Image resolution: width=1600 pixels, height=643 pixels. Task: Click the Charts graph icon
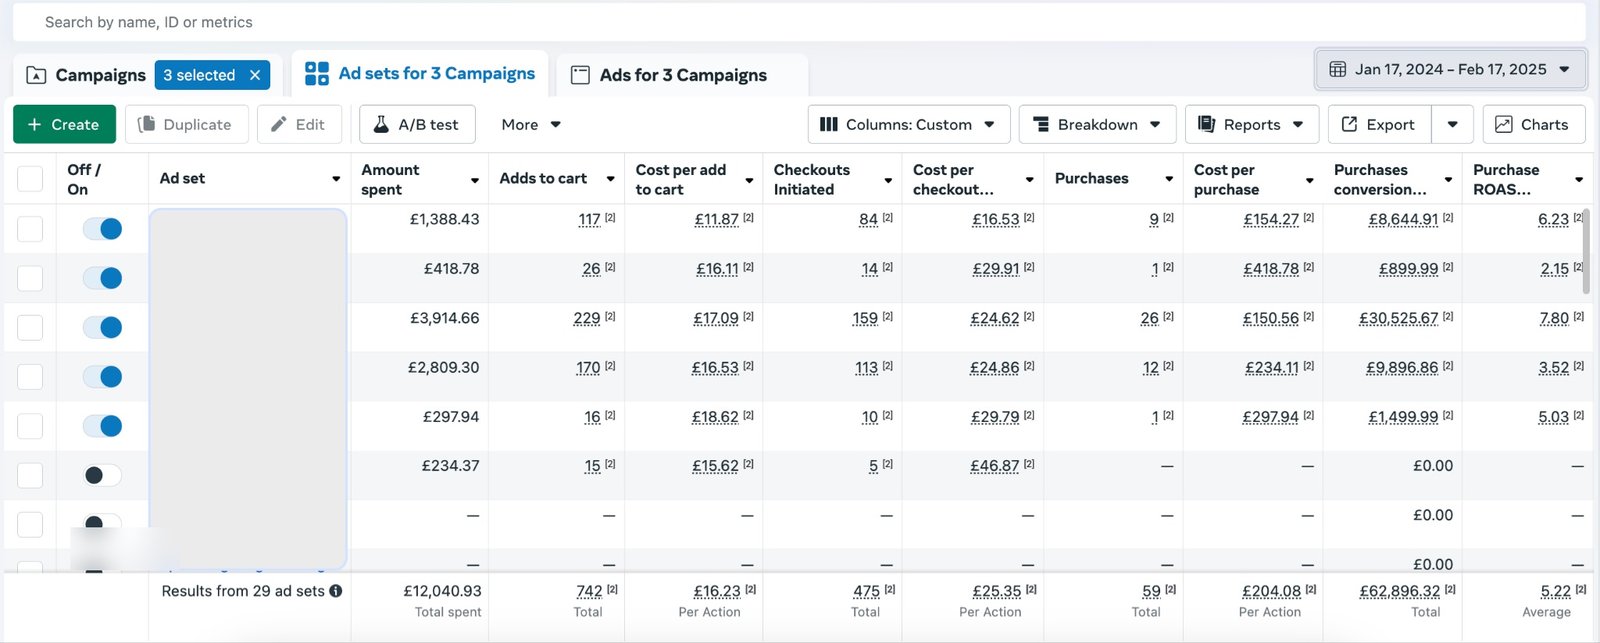coord(1503,124)
